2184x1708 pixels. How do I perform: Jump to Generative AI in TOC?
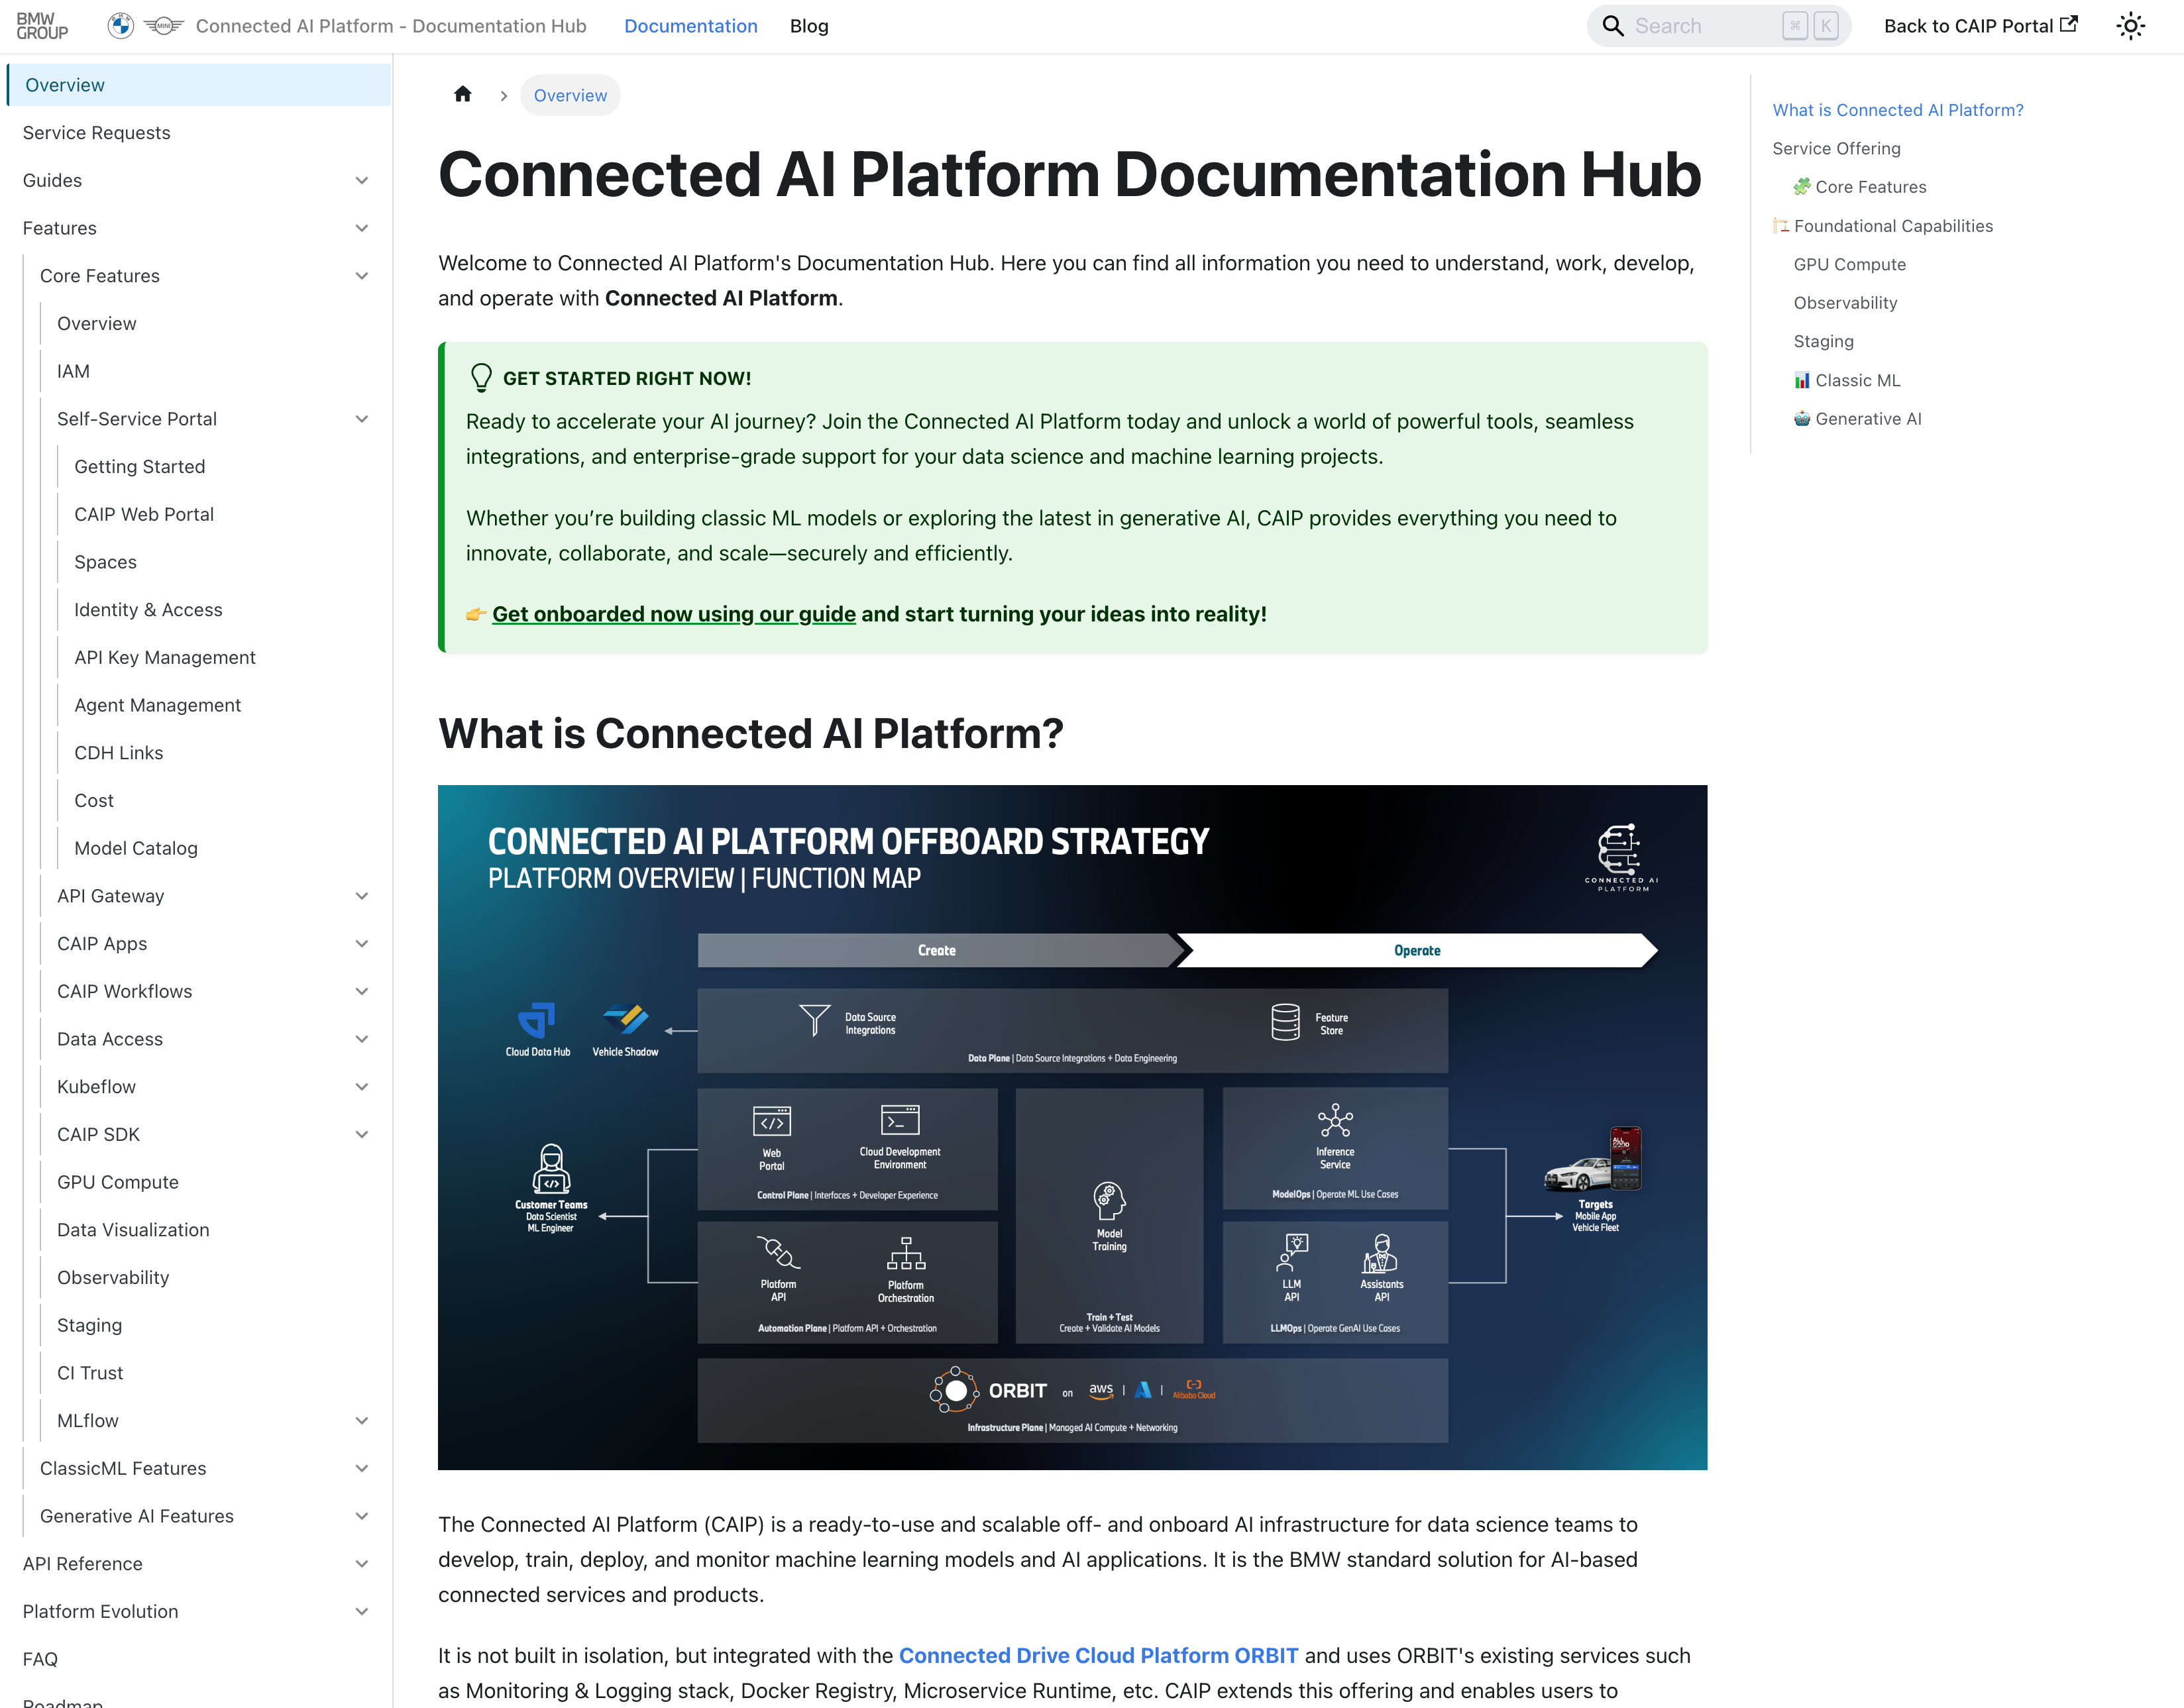click(x=1857, y=419)
